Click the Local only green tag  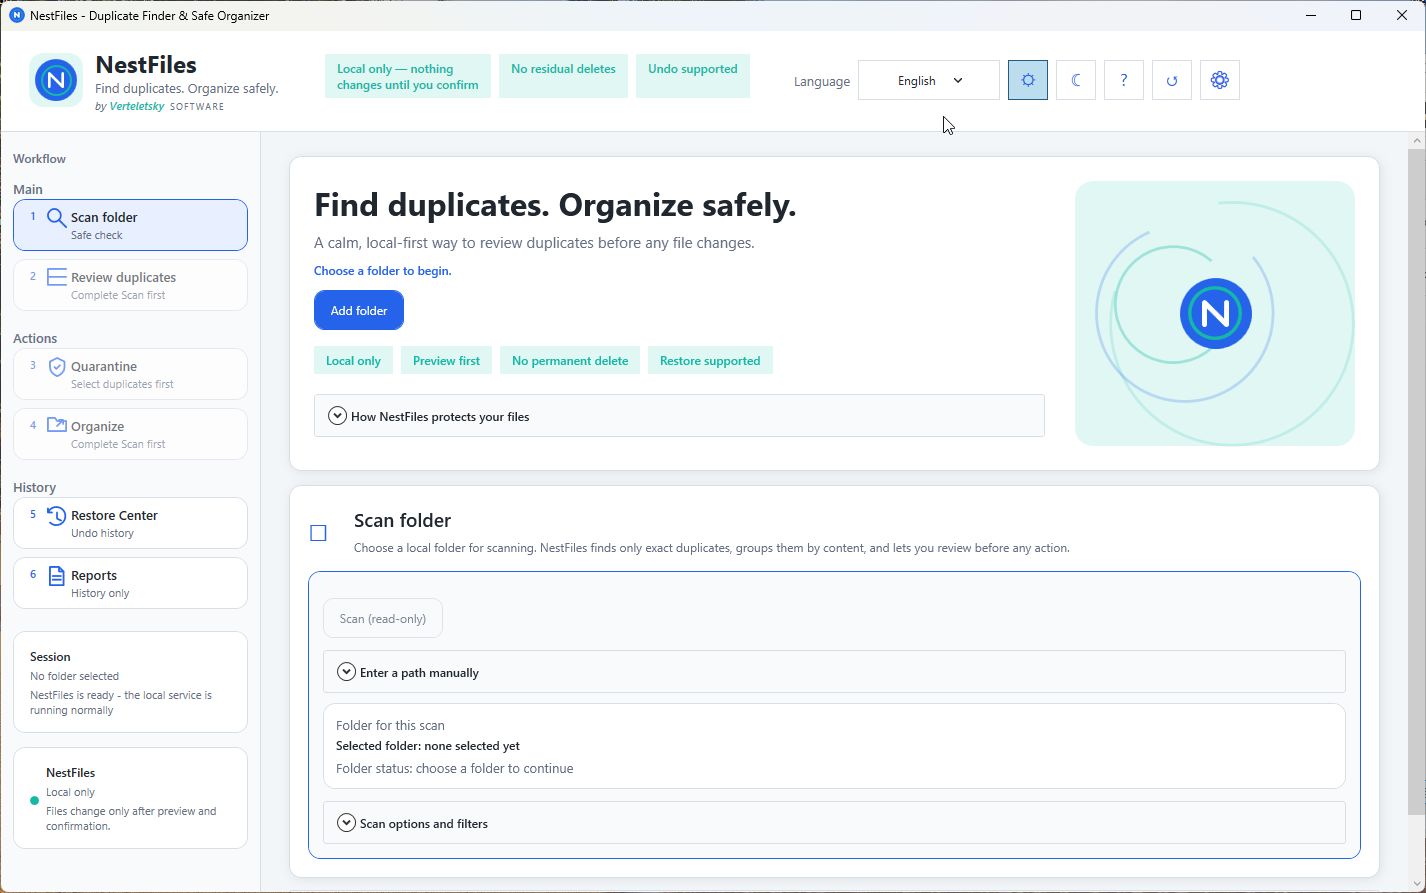pyautogui.click(x=353, y=360)
